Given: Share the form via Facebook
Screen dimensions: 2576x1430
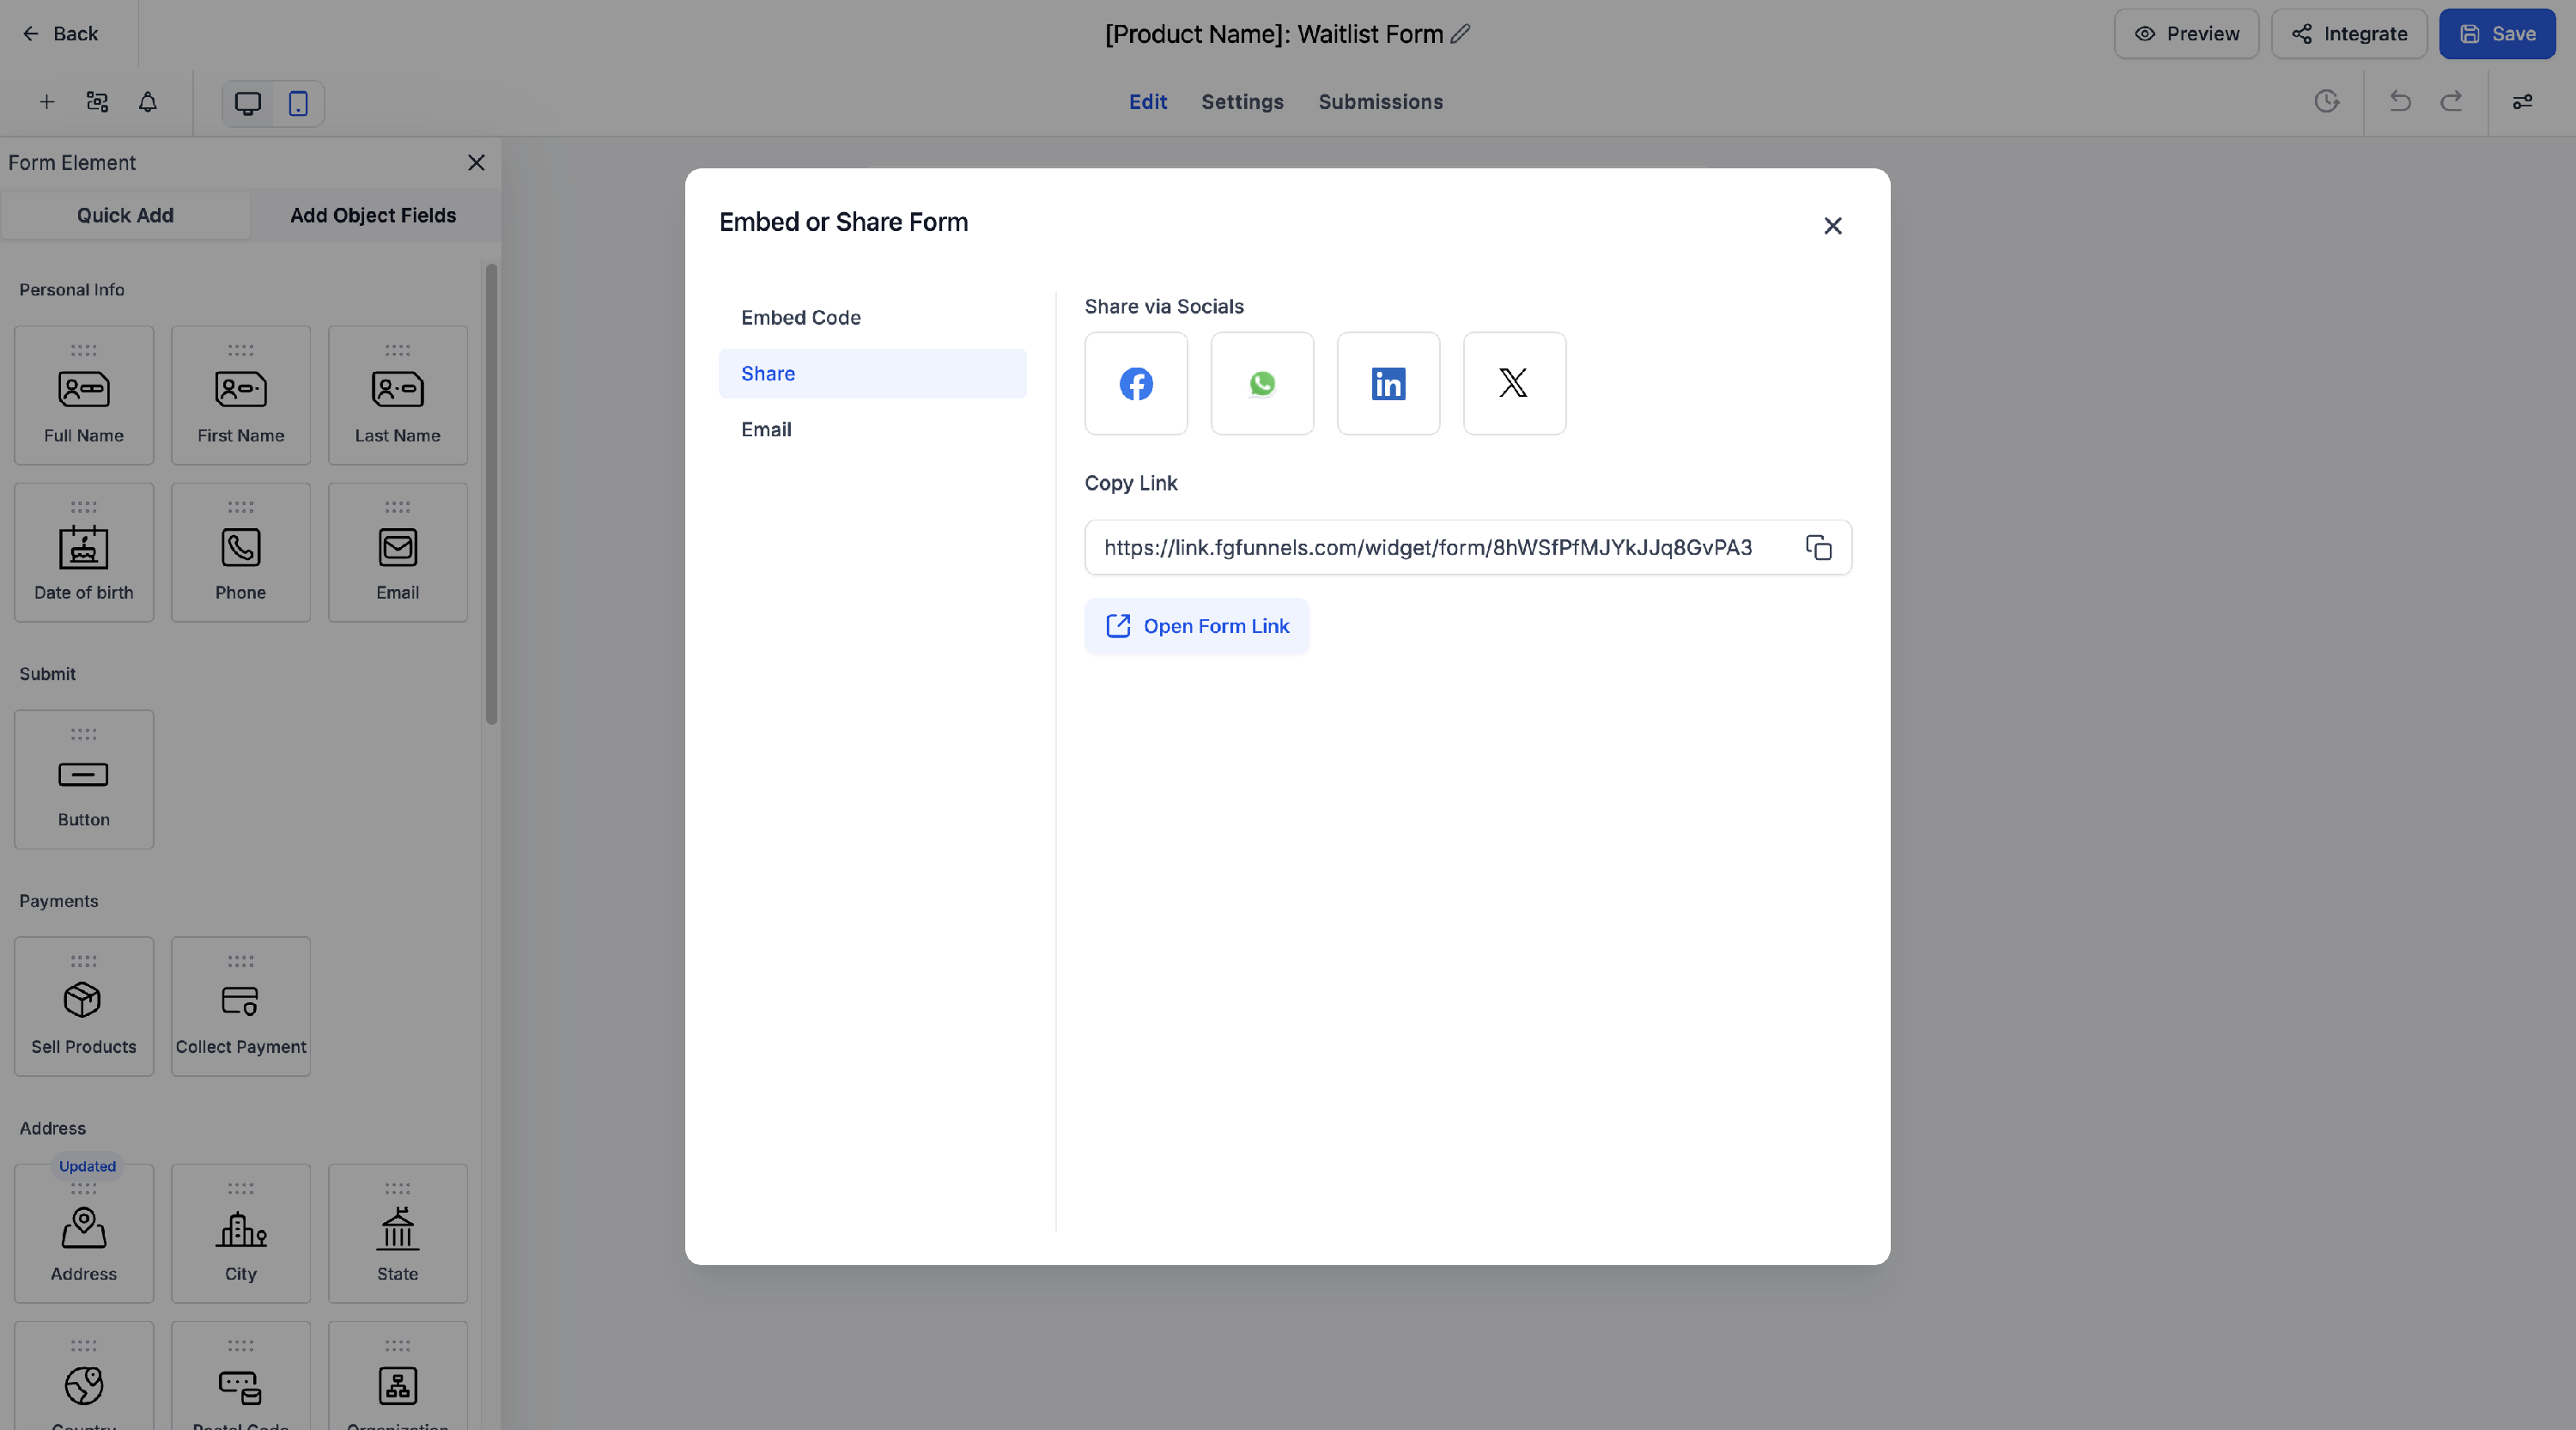Looking at the screenshot, I should click(1135, 383).
